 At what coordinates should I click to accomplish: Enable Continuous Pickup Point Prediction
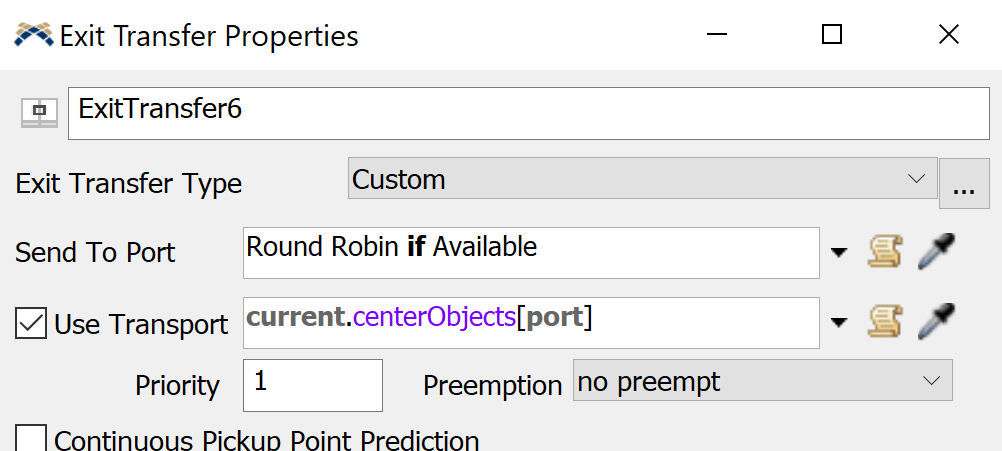click(31, 439)
